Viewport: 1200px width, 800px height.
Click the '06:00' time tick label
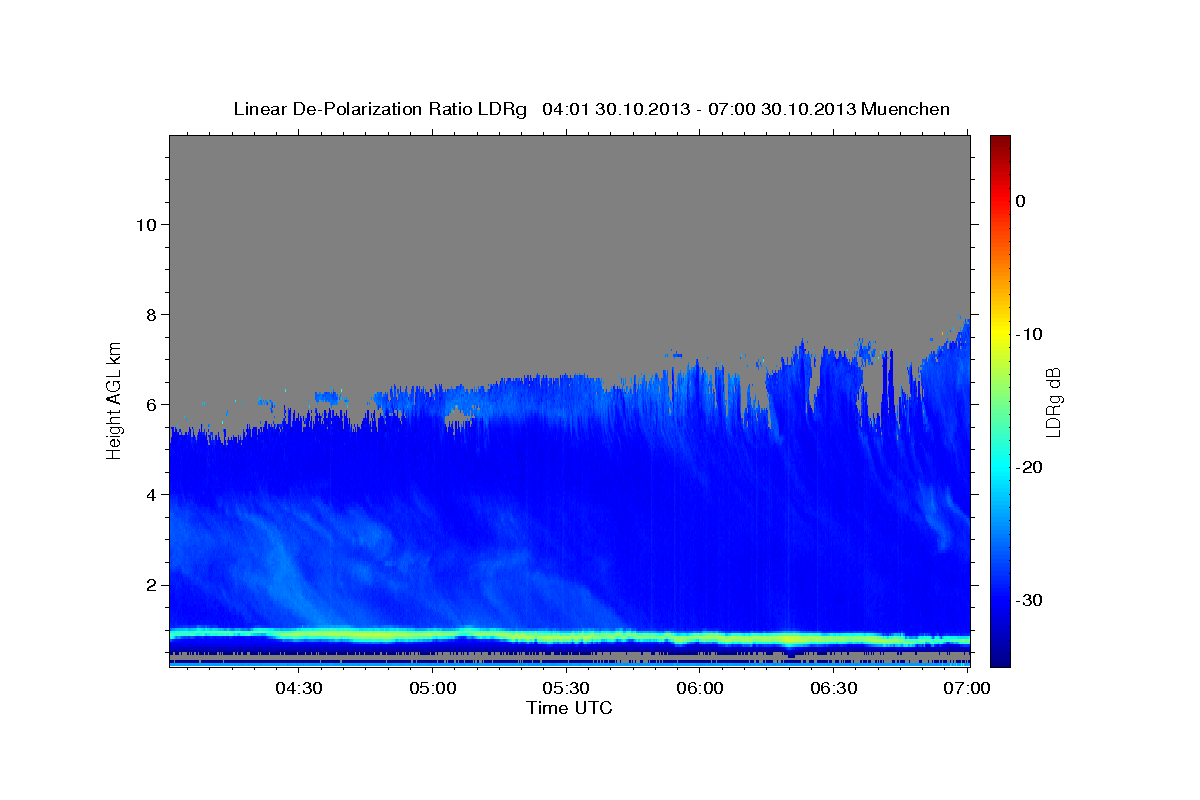(x=700, y=688)
